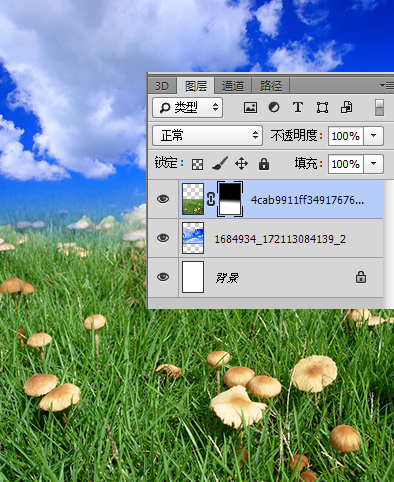Switch to the 通道 tab
The height and width of the screenshot is (482, 394).
click(233, 86)
